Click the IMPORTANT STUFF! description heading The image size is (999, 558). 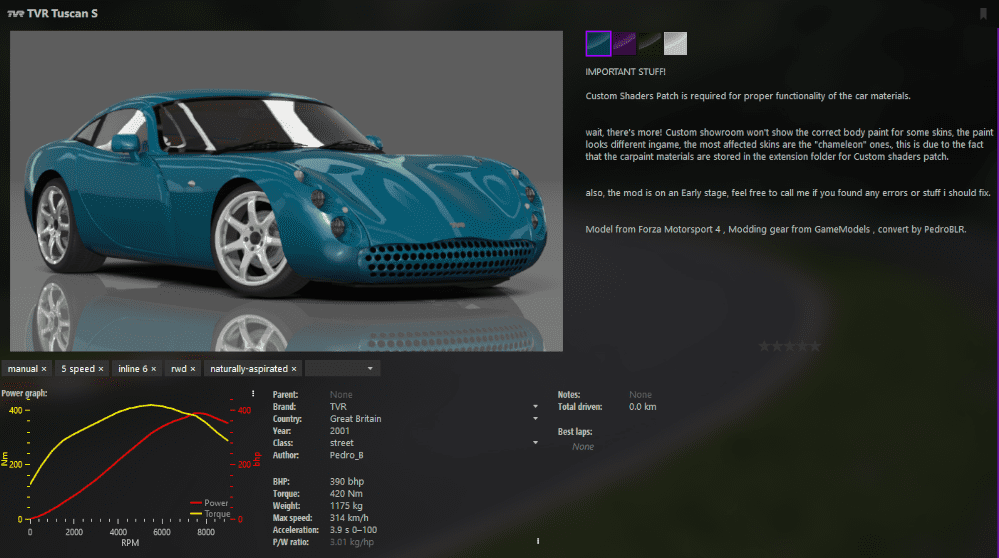pos(625,72)
